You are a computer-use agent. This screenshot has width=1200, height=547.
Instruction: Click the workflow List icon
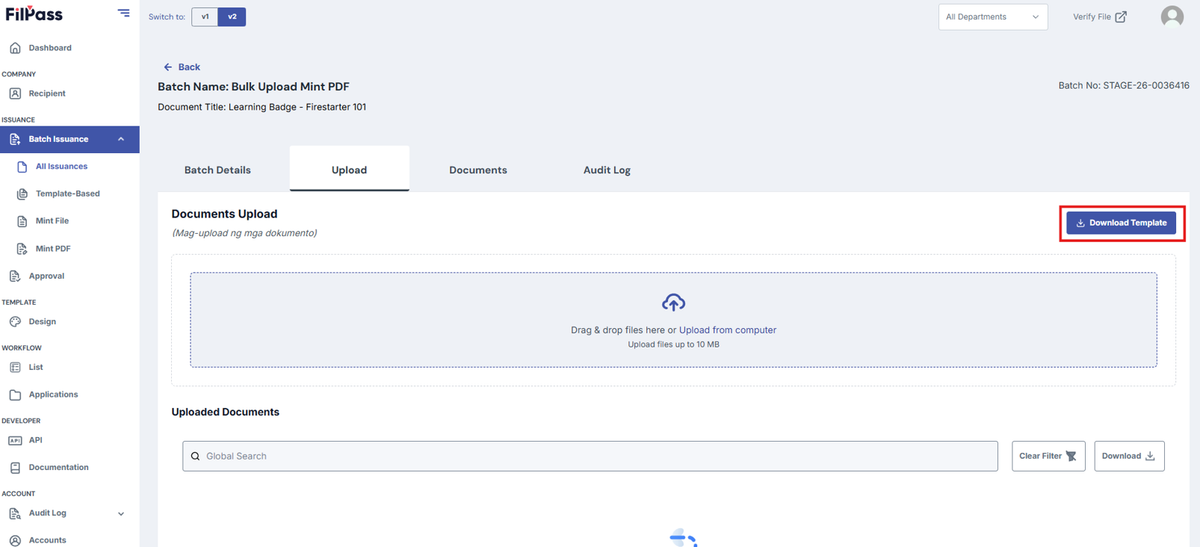[15, 367]
